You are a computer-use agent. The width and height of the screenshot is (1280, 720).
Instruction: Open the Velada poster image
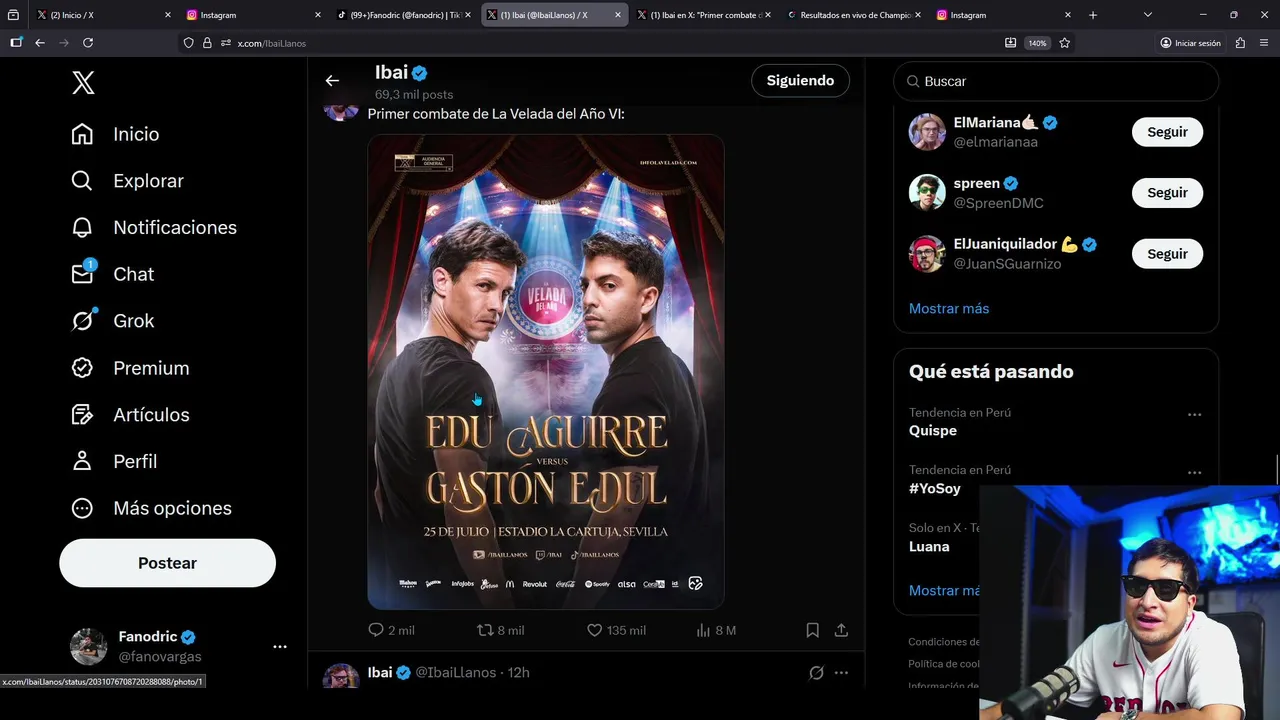[546, 372]
